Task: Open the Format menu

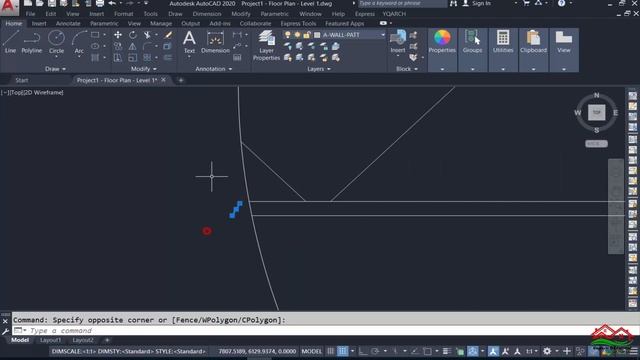Action: pos(124,14)
